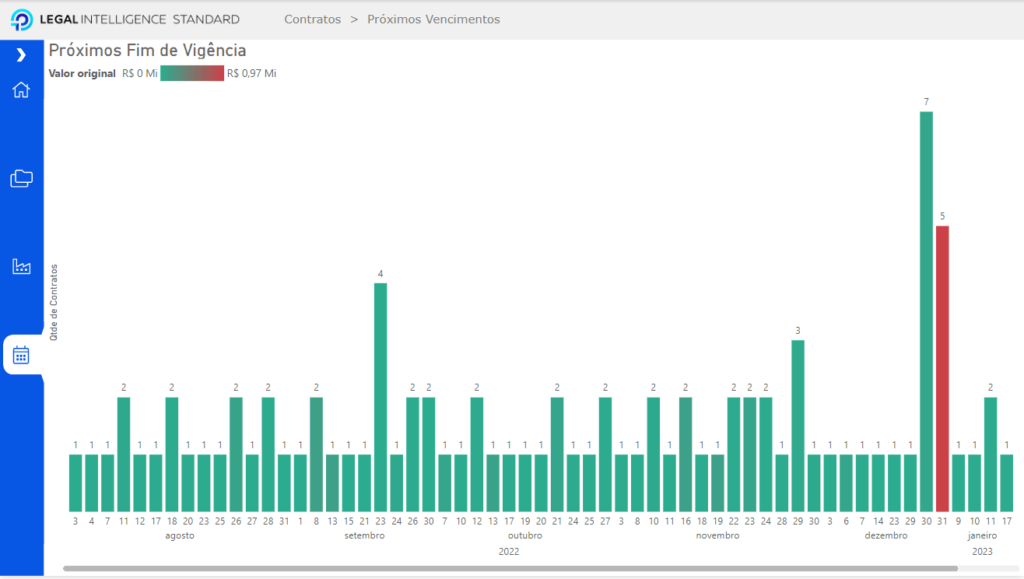Click the 2023 year axis label
1024x579 pixels.
[x=982, y=551]
